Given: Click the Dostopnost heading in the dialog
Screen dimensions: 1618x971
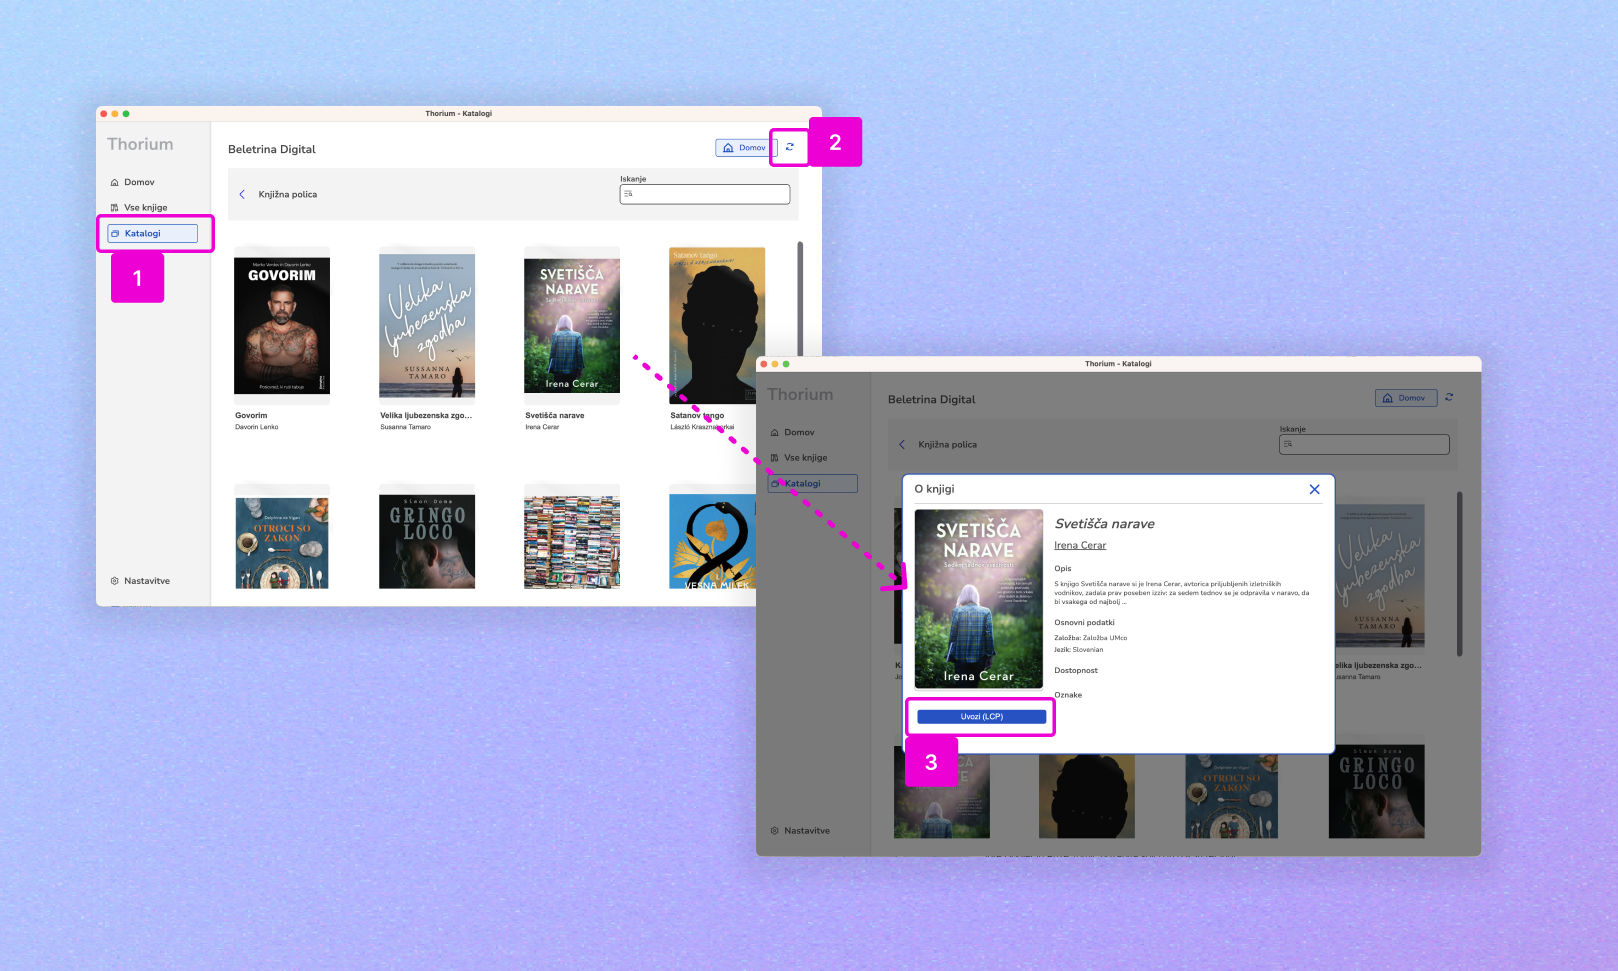Looking at the screenshot, I should (x=1076, y=671).
